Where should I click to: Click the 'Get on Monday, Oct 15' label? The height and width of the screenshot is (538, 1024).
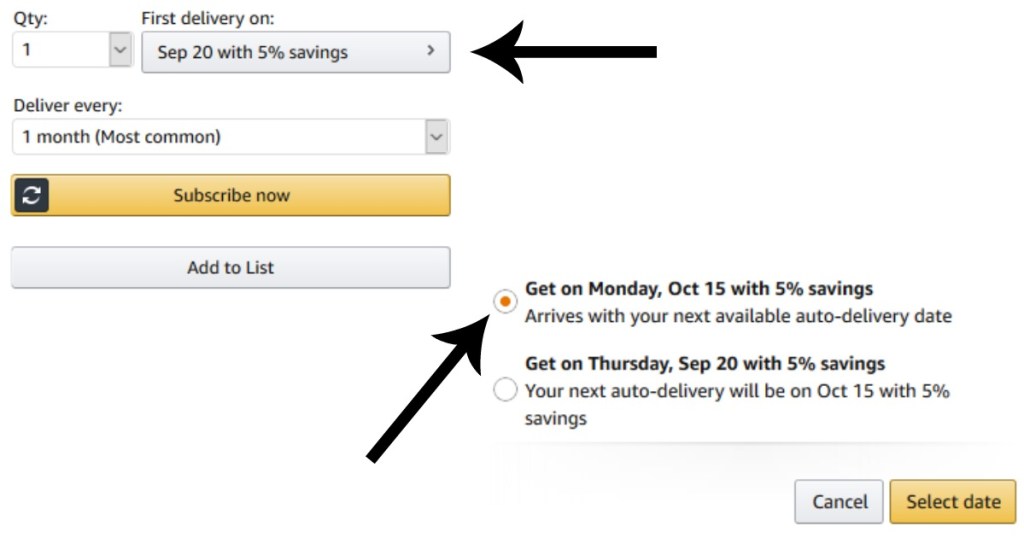(699, 289)
